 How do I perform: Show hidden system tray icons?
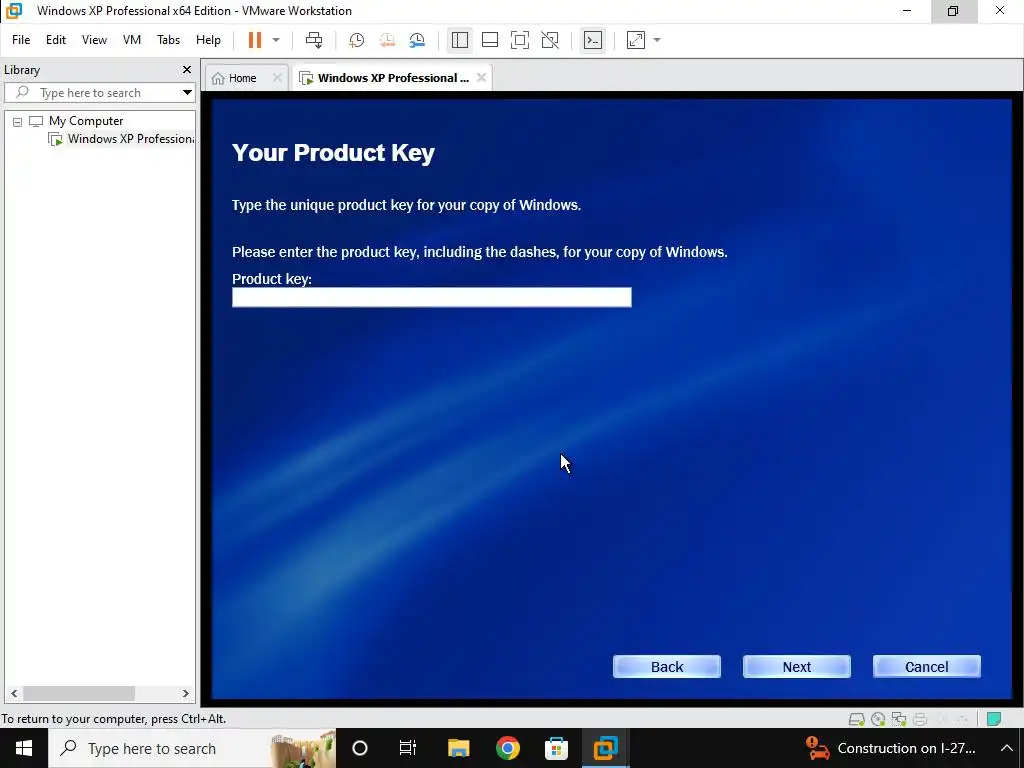click(x=1006, y=748)
